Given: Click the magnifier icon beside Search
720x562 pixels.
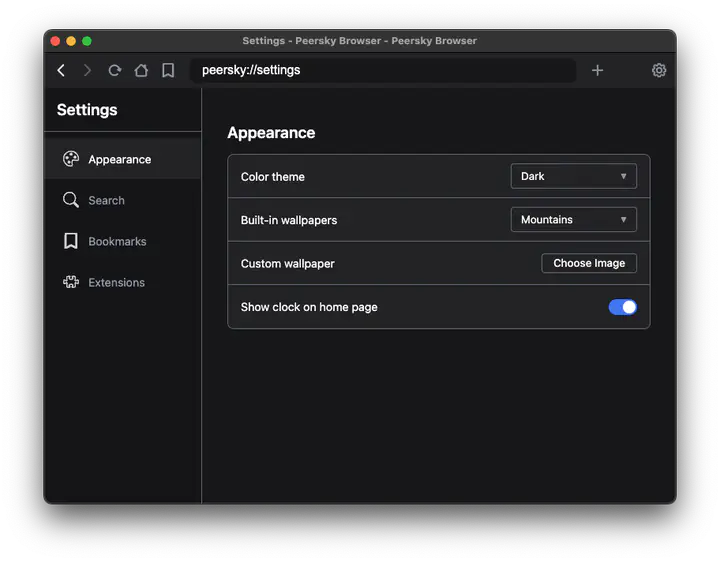Looking at the screenshot, I should click(x=71, y=200).
